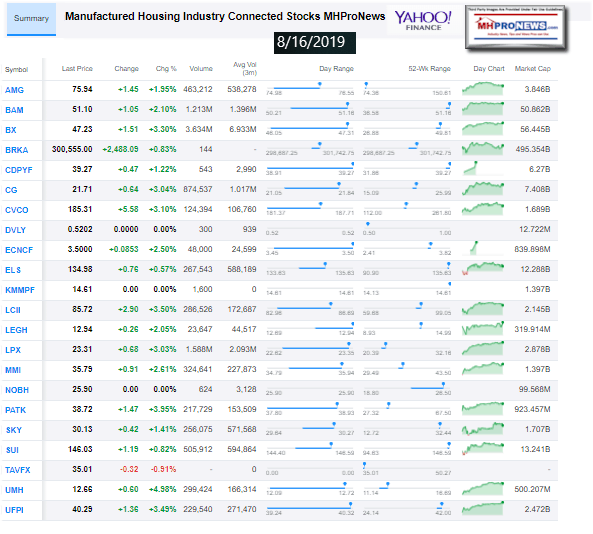Open TAVFX ticker link
This screenshot has width=593, height=534.
pyautogui.click(x=17, y=470)
